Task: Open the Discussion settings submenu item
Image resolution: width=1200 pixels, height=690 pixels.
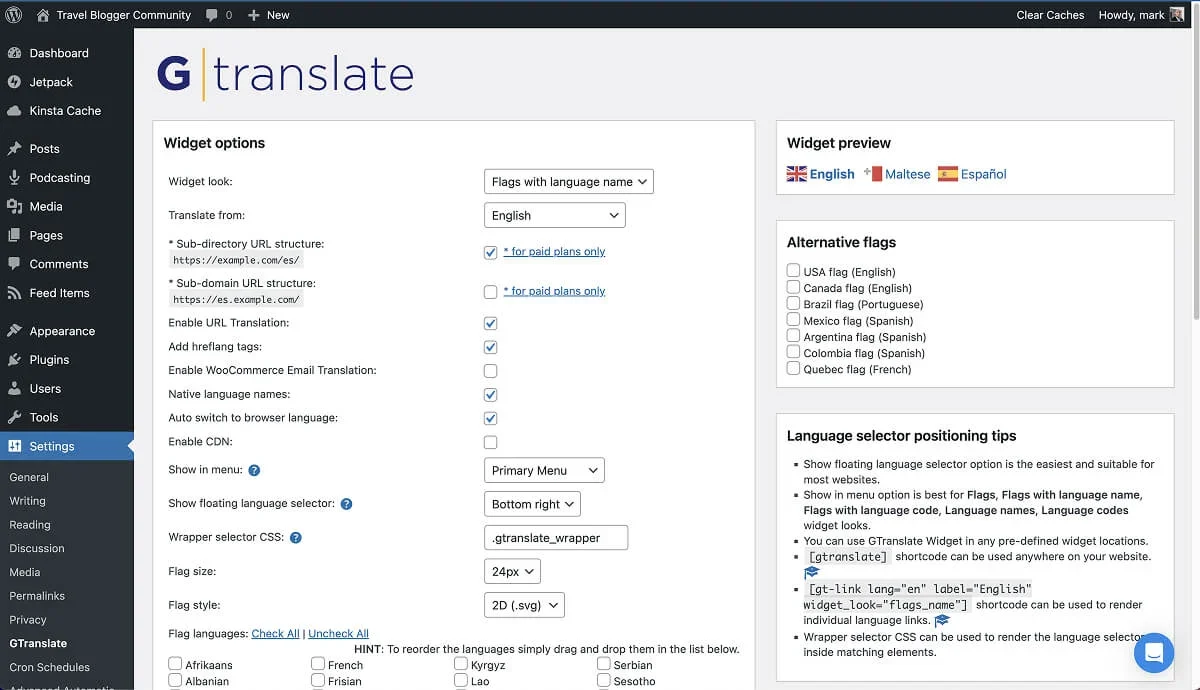Action: point(37,548)
